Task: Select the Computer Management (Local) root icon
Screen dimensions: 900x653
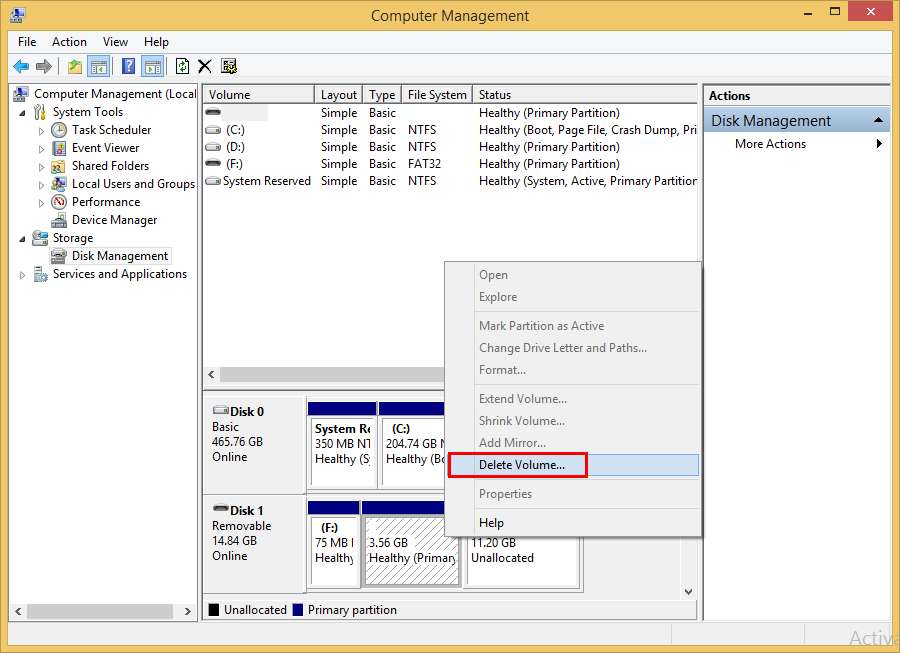Action: 22,94
